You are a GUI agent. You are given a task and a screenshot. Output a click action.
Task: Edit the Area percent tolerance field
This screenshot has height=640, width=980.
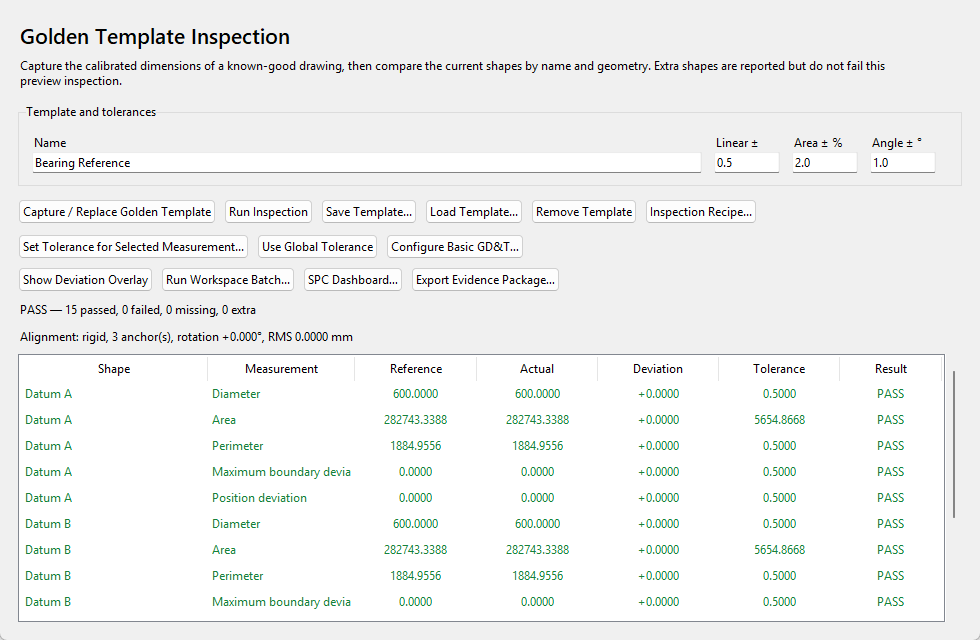point(824,162)
